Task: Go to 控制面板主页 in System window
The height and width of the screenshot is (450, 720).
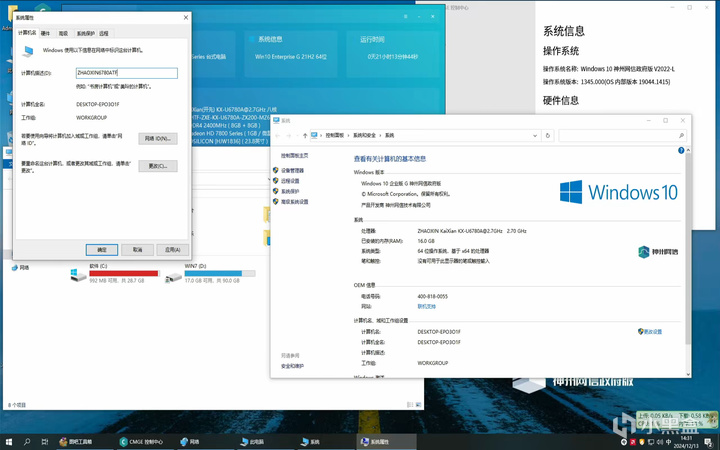Action: (295, 156)
